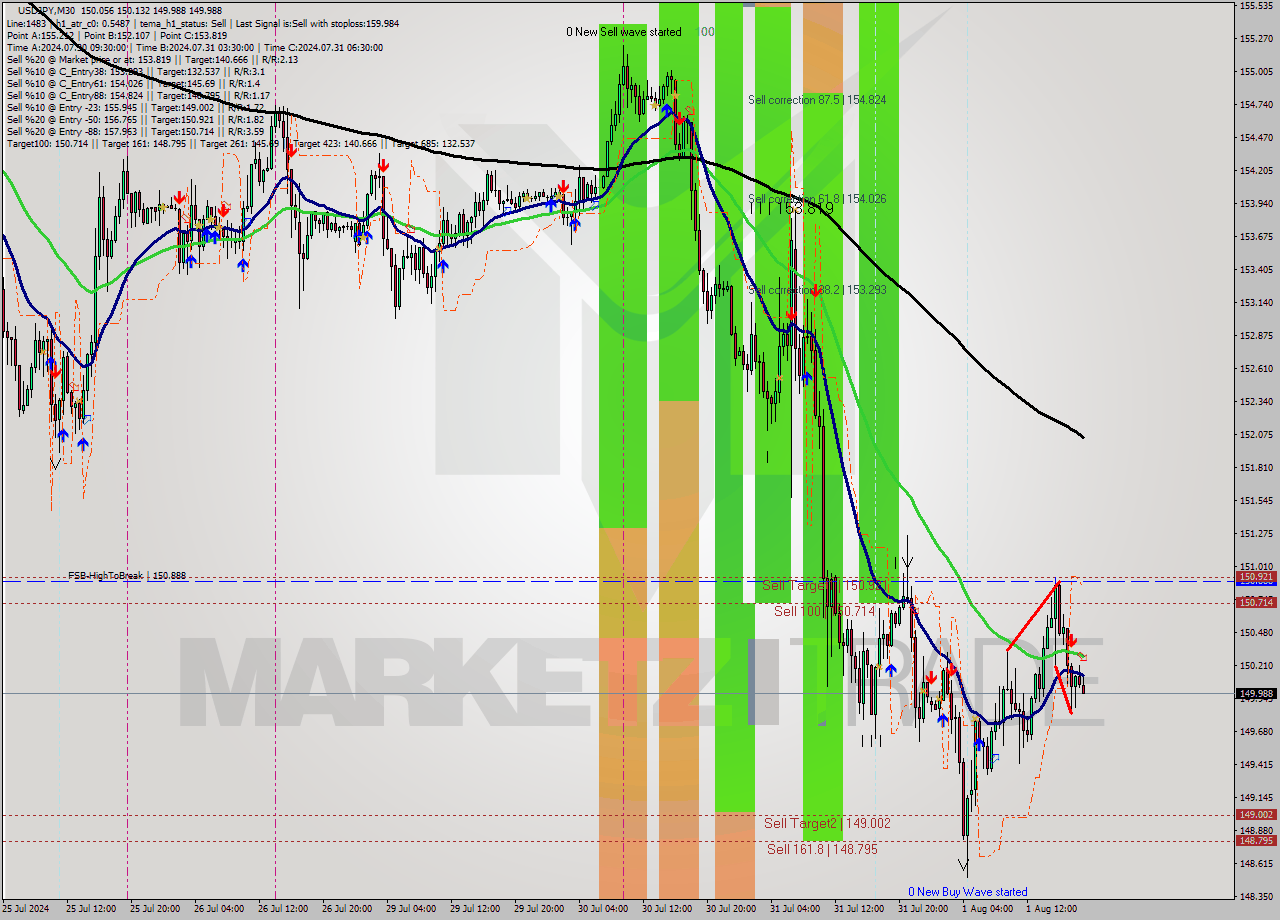Click the 151.010 price axis label
Viewport: 1280px width, 920px height.
click(1256, 566)
